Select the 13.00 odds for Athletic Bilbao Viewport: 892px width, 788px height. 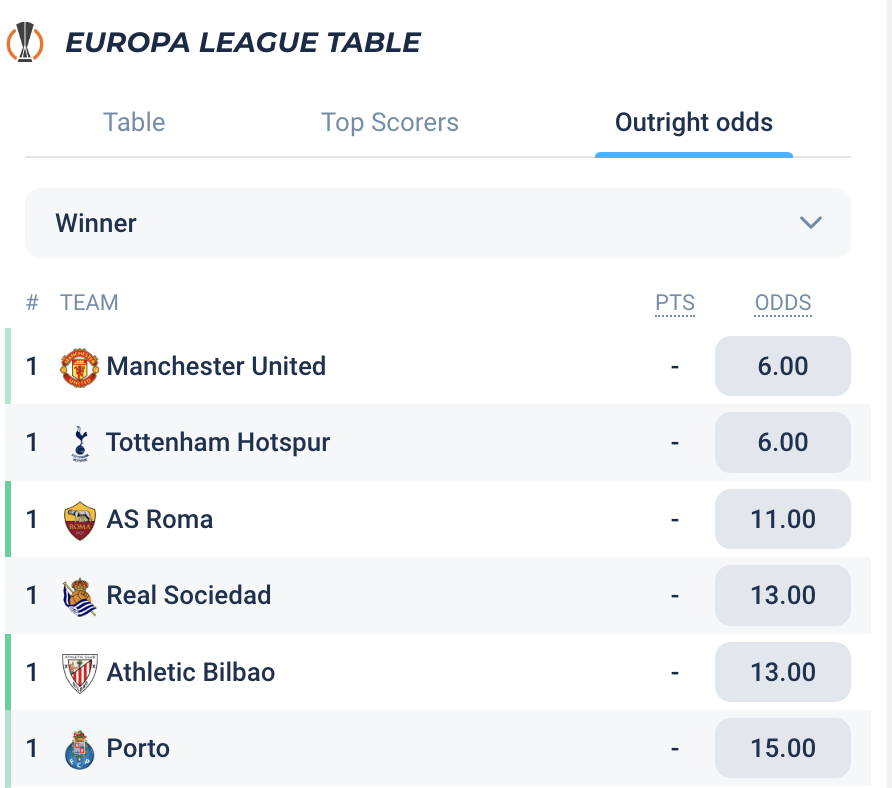click(783, 672)
